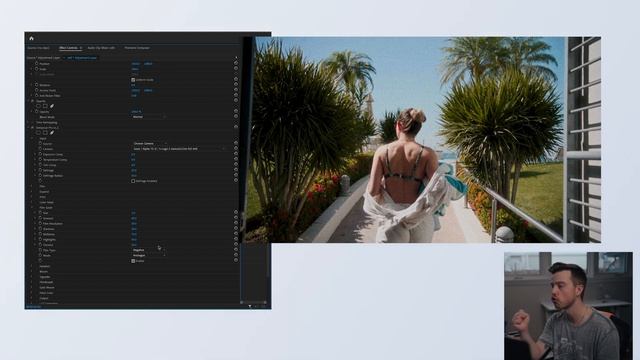640x360 pixels.
Task: Toggle the Anchor Point animation stopwatch
Action: tap(36, 90)
